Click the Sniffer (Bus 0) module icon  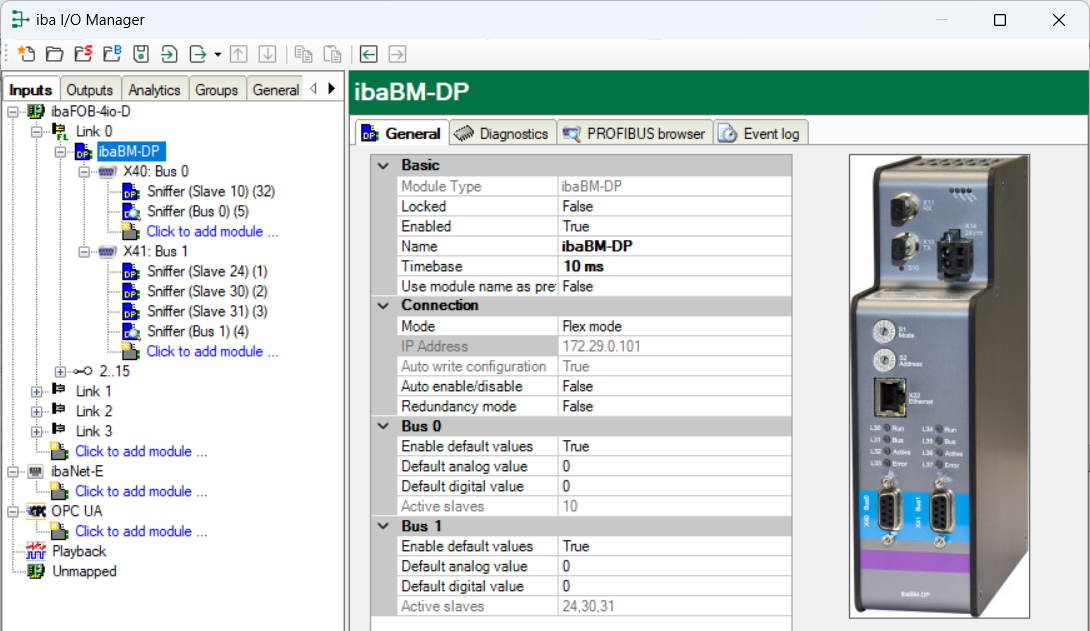(x=131, y=211)
